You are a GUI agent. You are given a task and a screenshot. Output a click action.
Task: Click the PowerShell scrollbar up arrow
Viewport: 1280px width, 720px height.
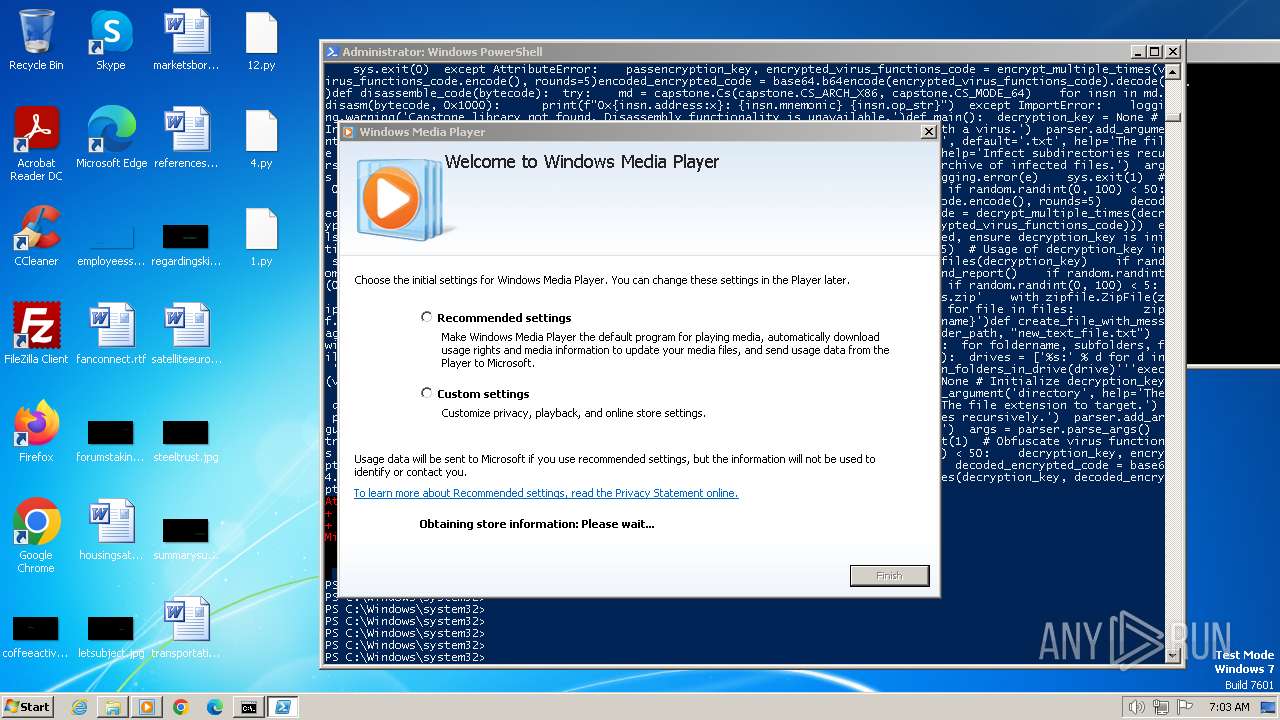coord(1174,72)
